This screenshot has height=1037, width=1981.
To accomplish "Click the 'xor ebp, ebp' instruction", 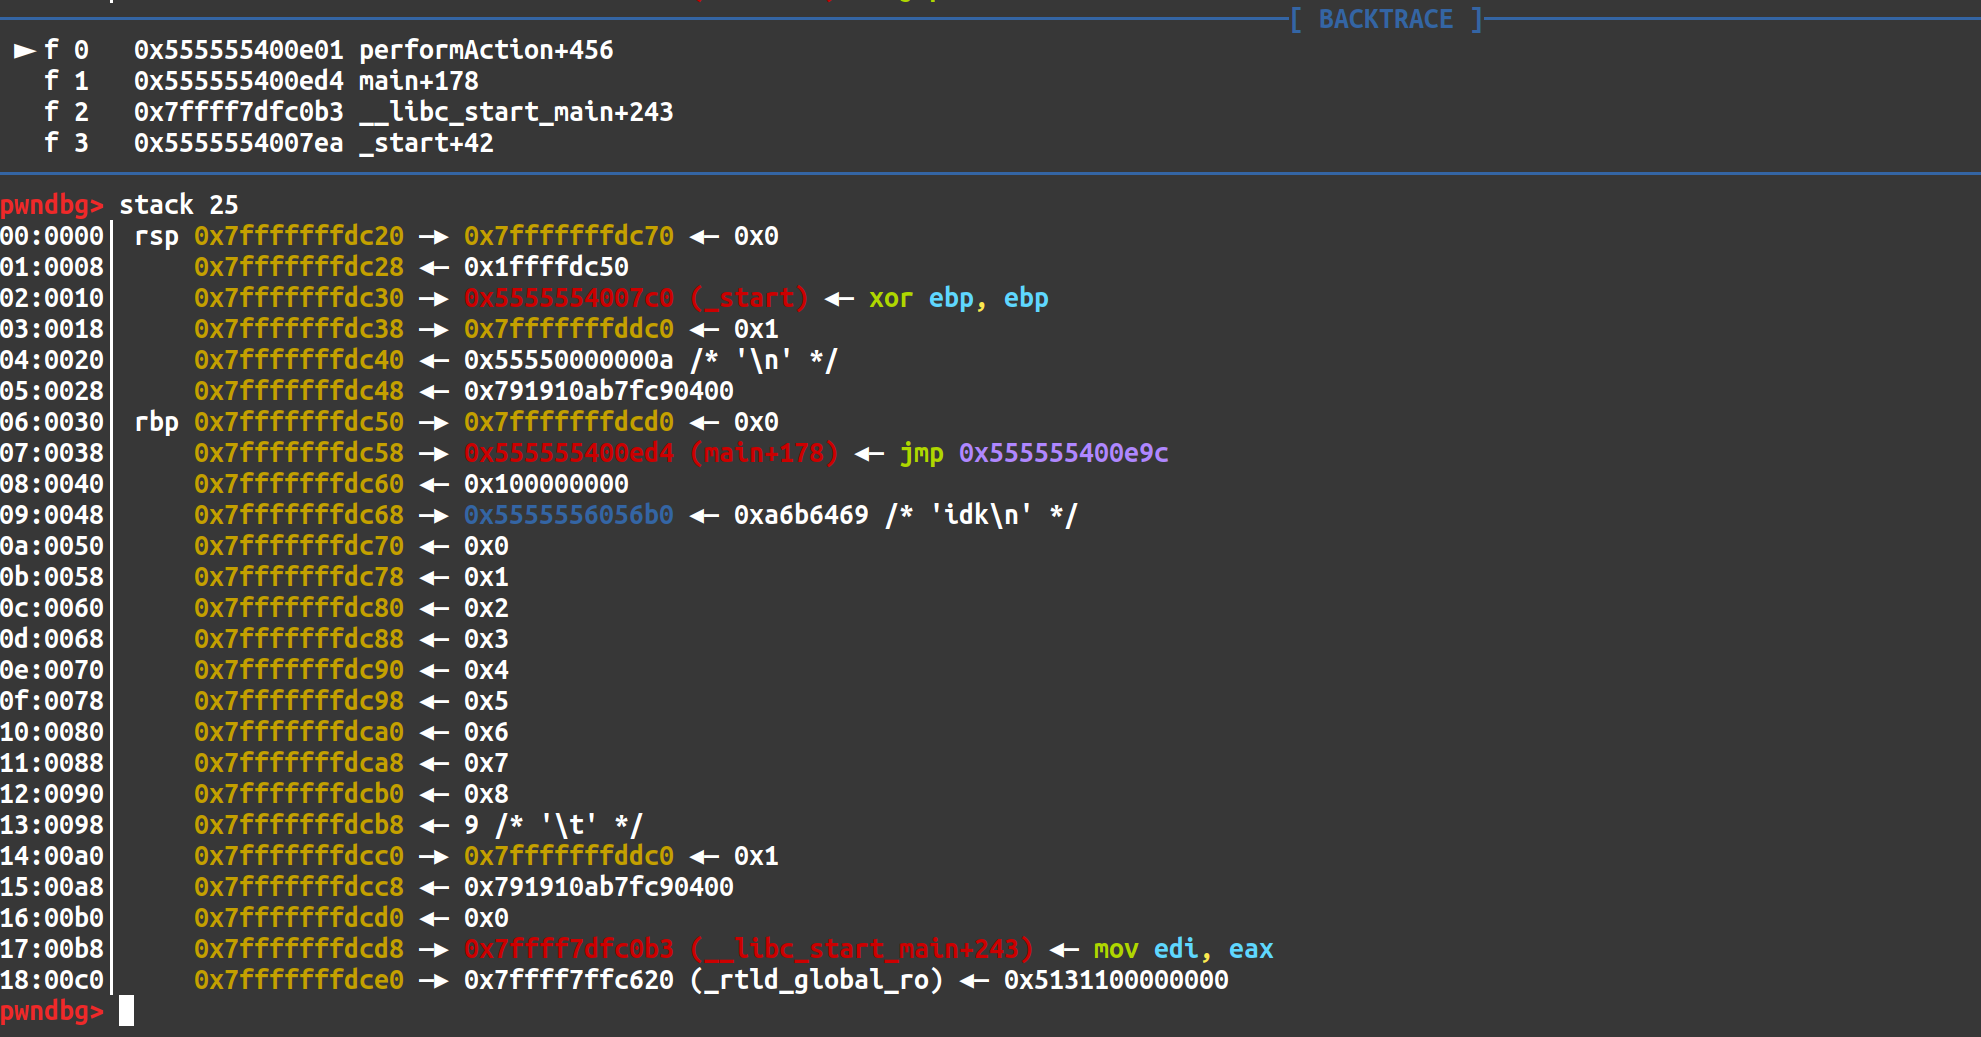I will click(958, 298).
